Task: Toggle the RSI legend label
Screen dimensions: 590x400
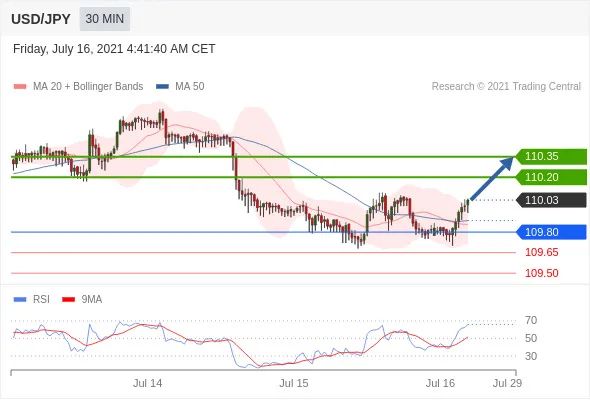Action: click(41, 300)
